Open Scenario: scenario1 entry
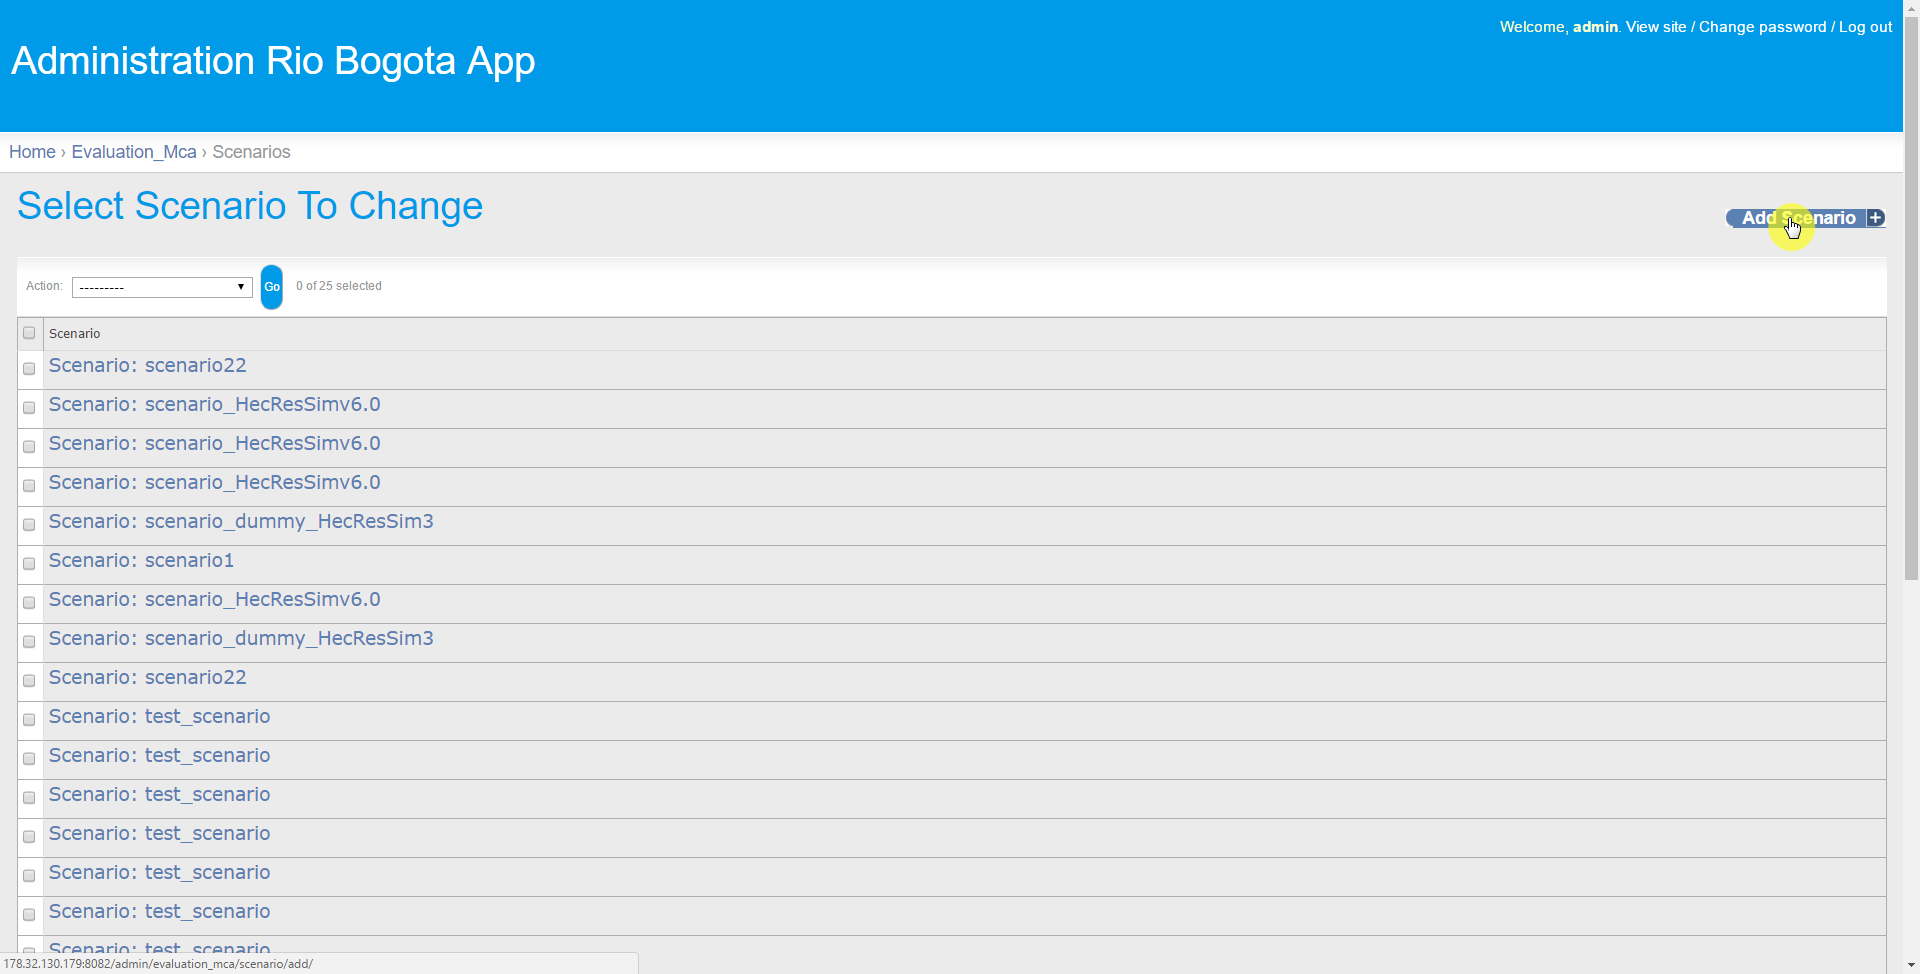Screen dimensions: 1920x974 pyautogui.click(x=141, y=561)
